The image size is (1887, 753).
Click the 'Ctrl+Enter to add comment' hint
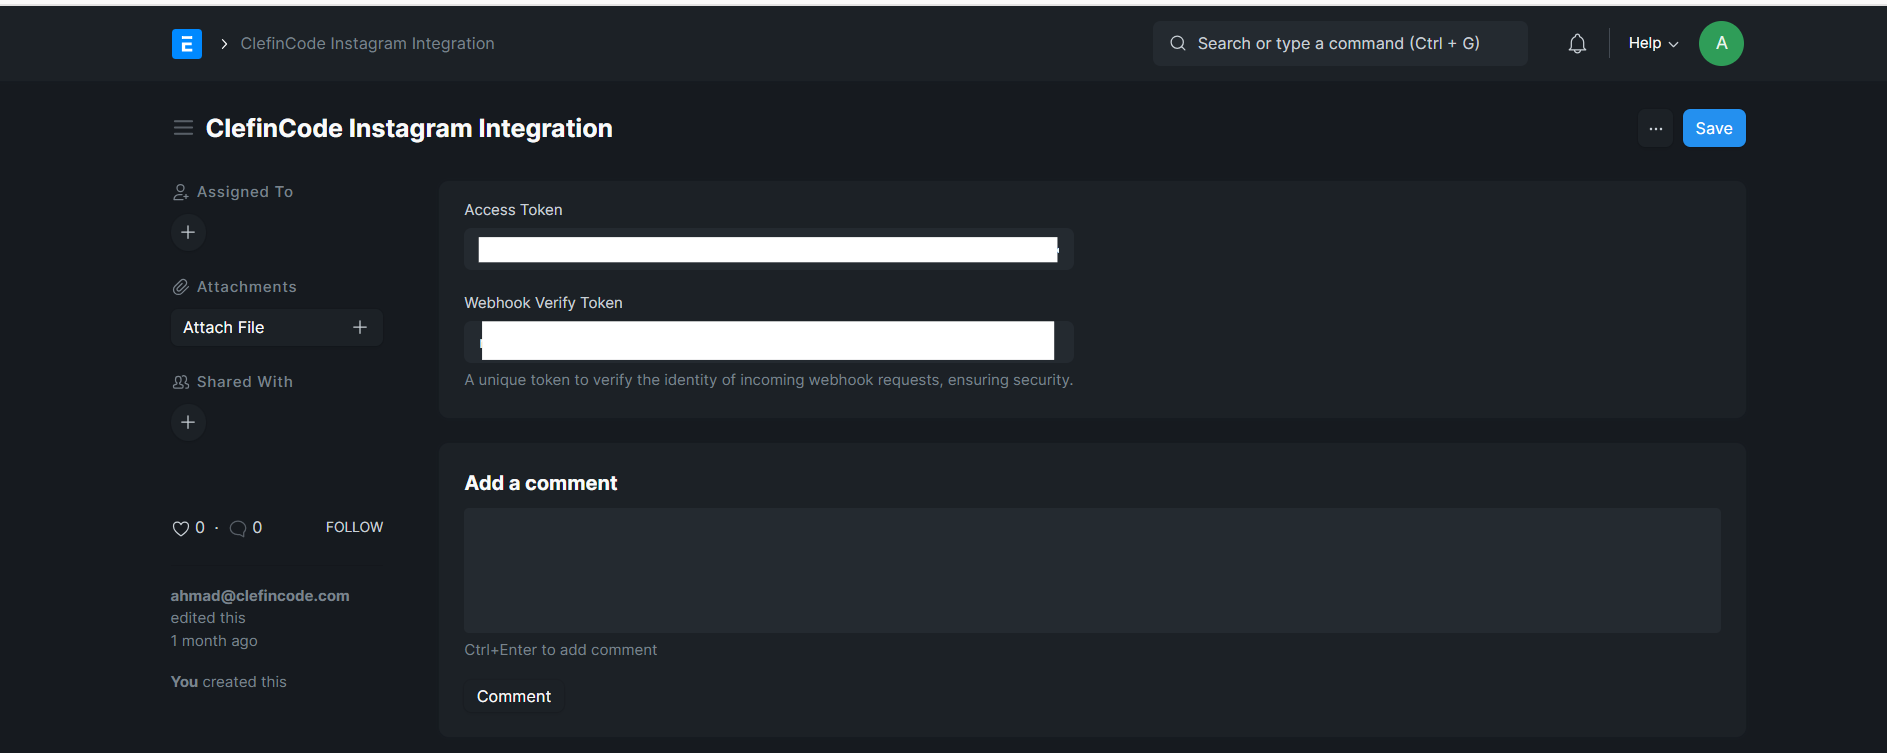560,650
